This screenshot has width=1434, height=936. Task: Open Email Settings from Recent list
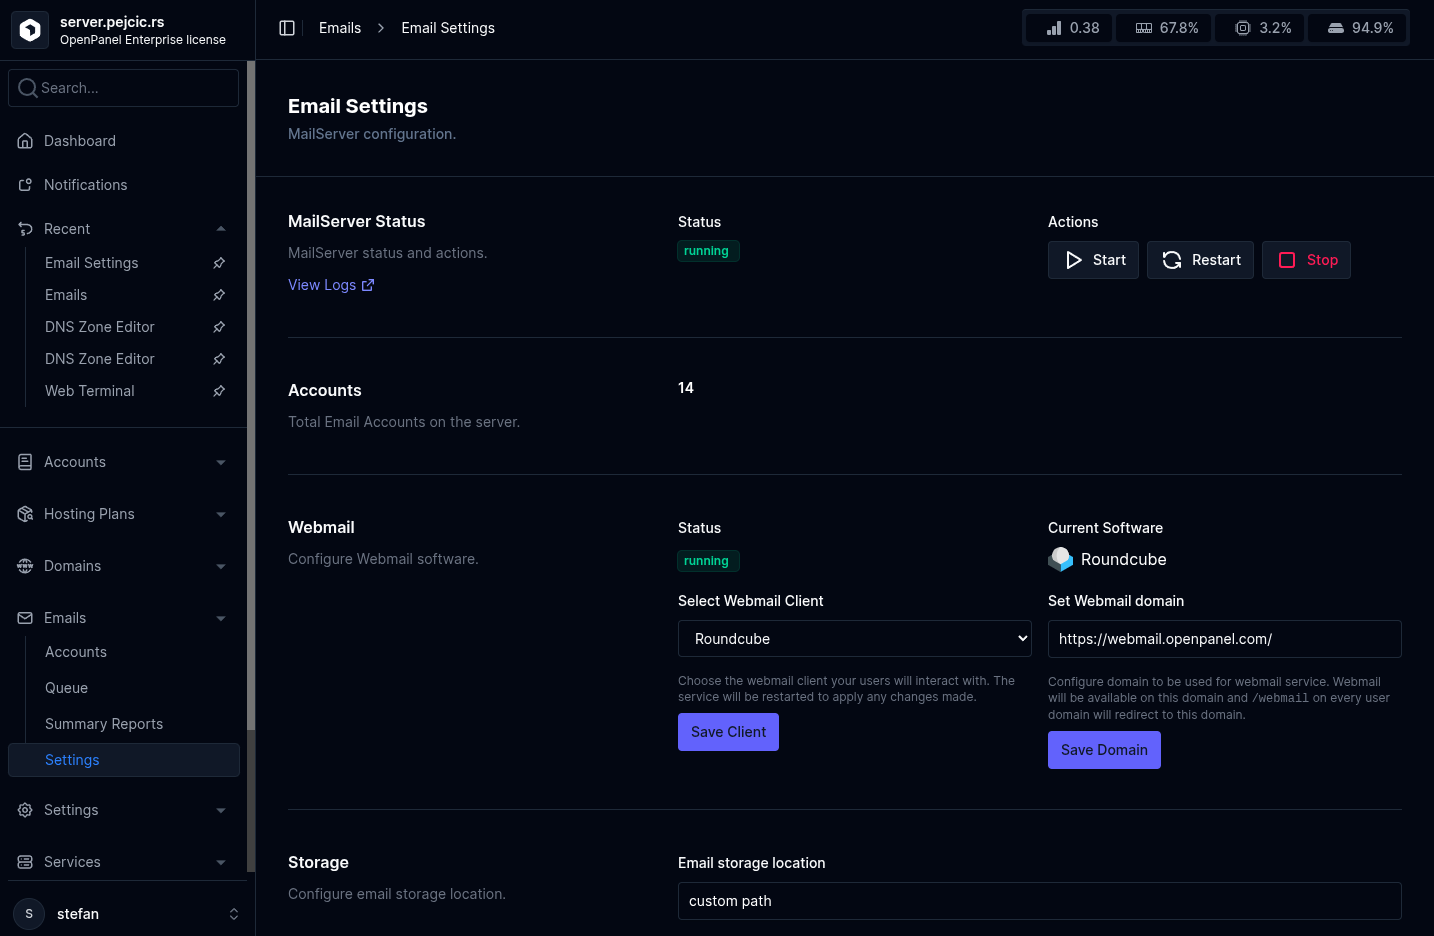(x=92, y=263)
